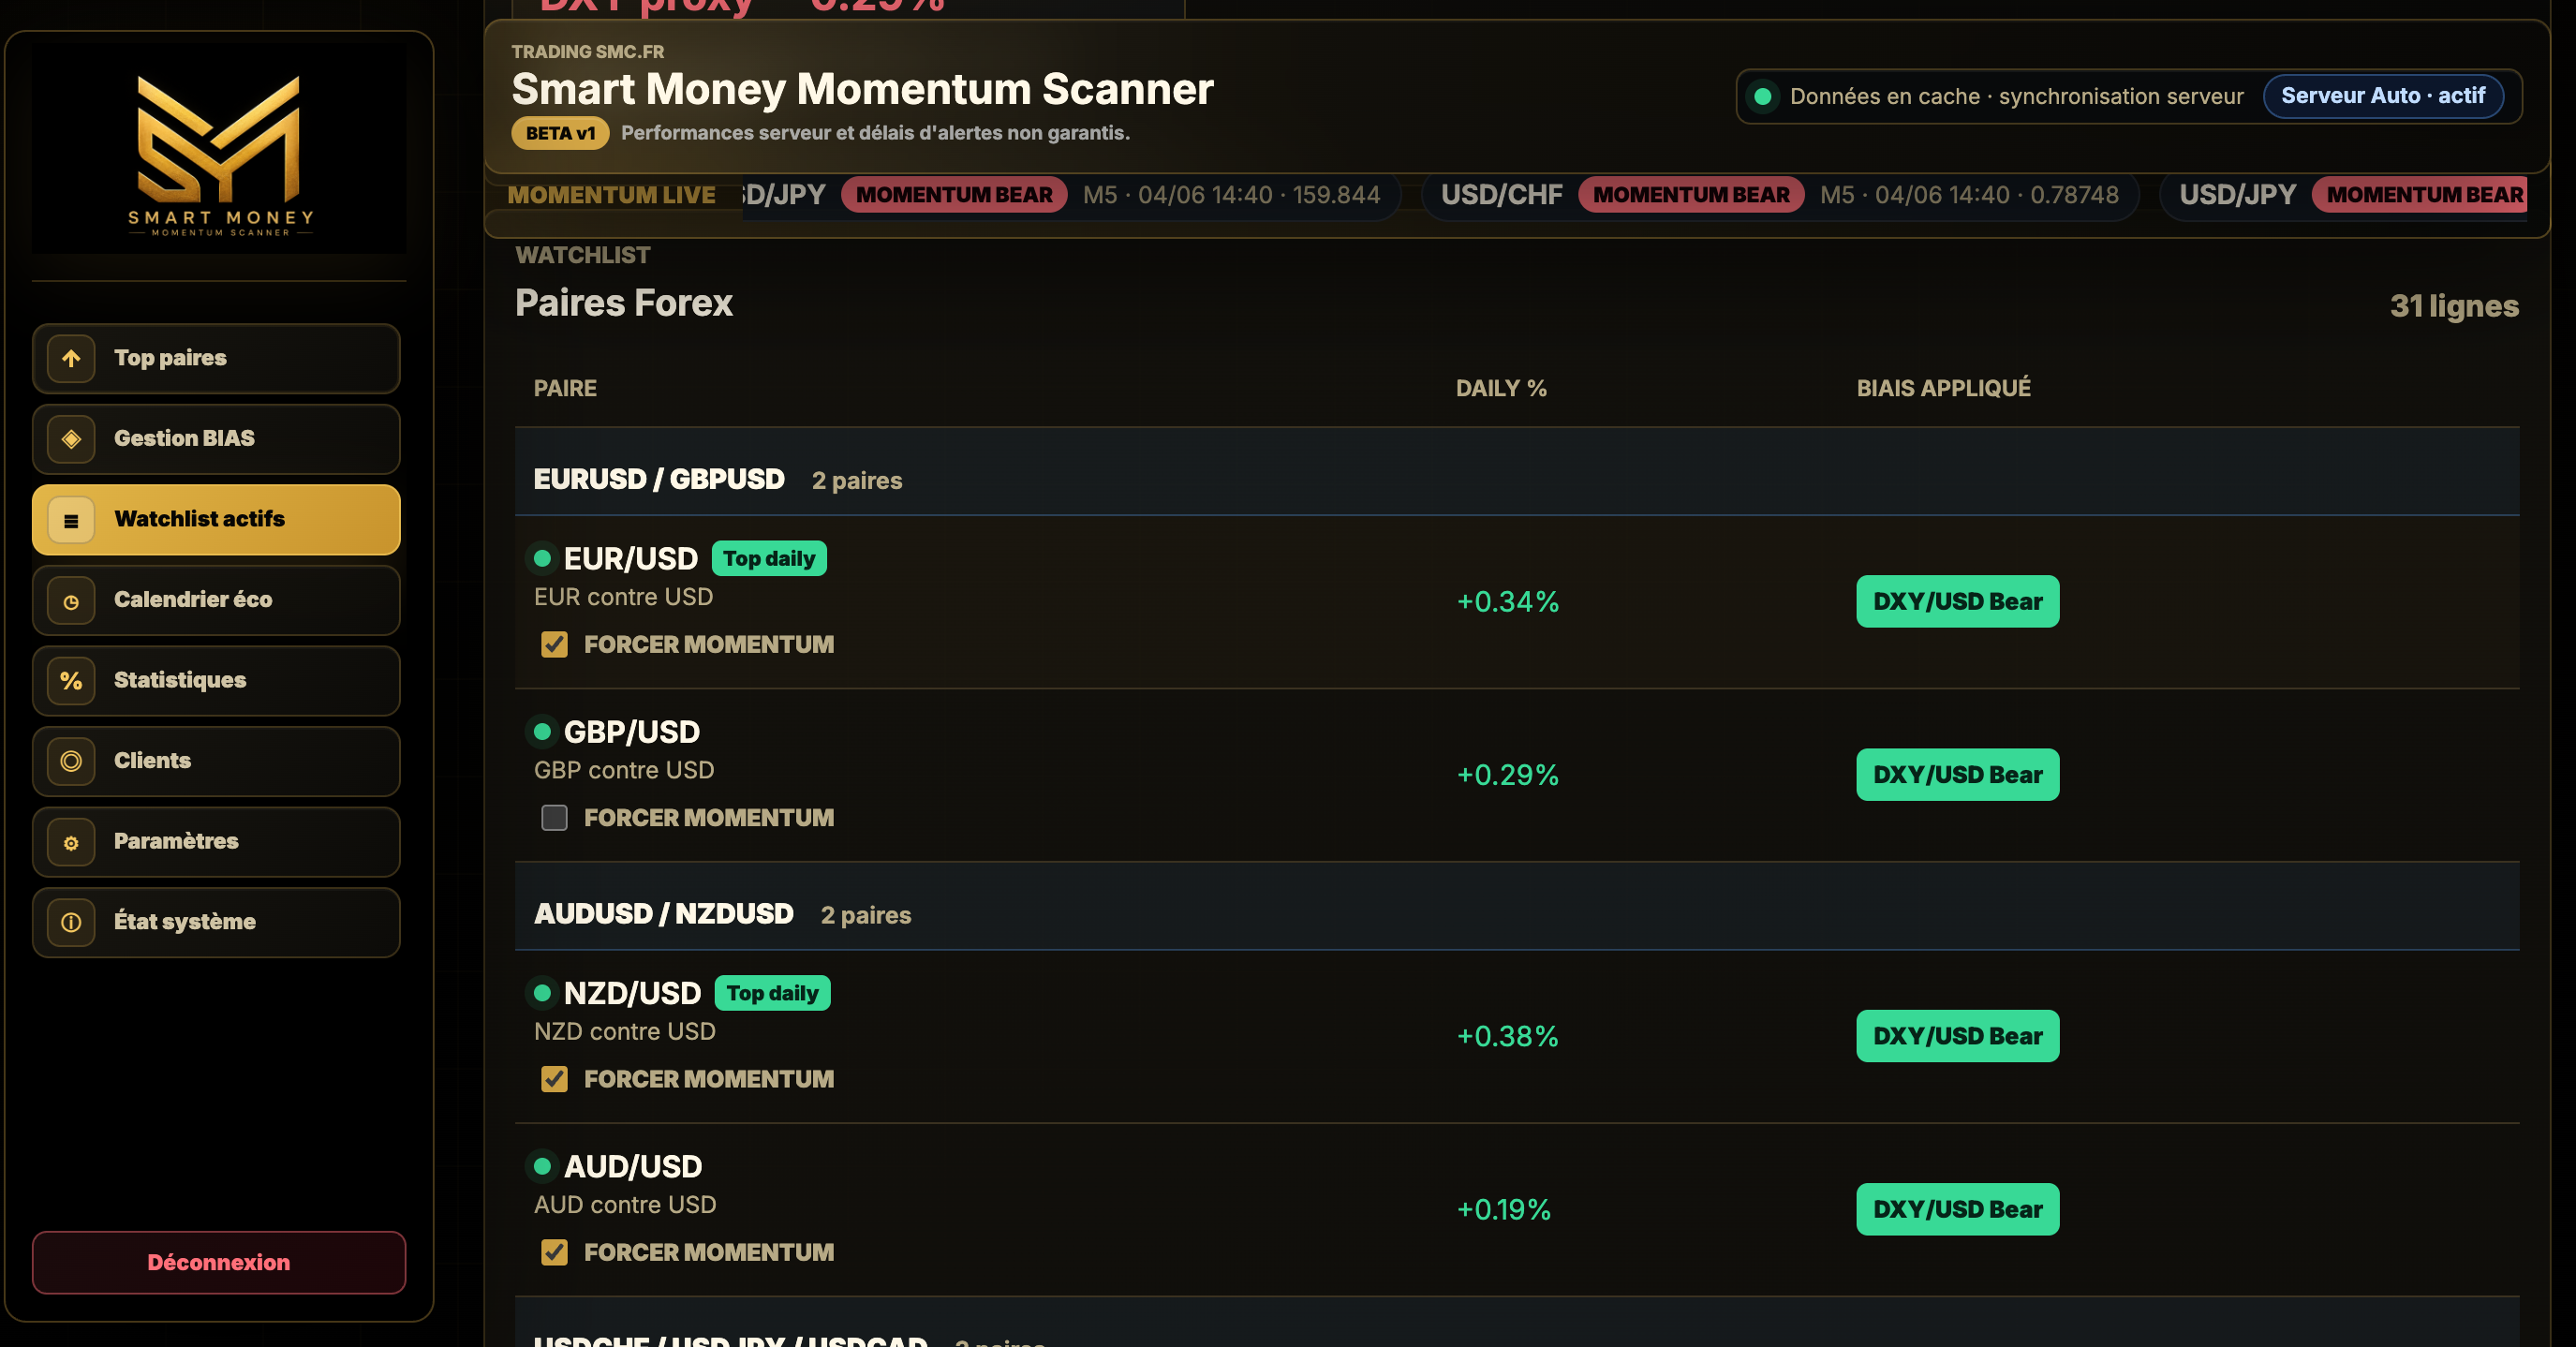Open Paramètres settings page
Image resolution: width=2576 pixels, height=1347 pixels.
click(216, 843)
